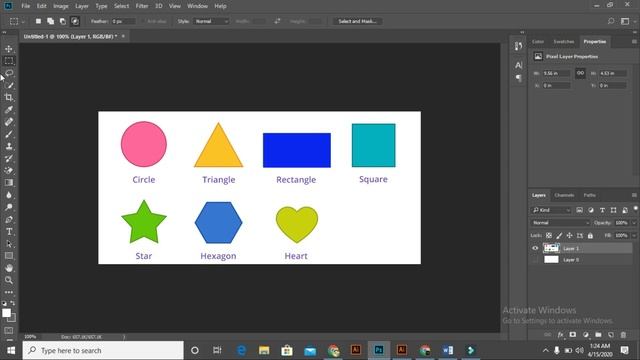Add a layer mask from Layers panel
640x360 pixels.
pos(573,335)
